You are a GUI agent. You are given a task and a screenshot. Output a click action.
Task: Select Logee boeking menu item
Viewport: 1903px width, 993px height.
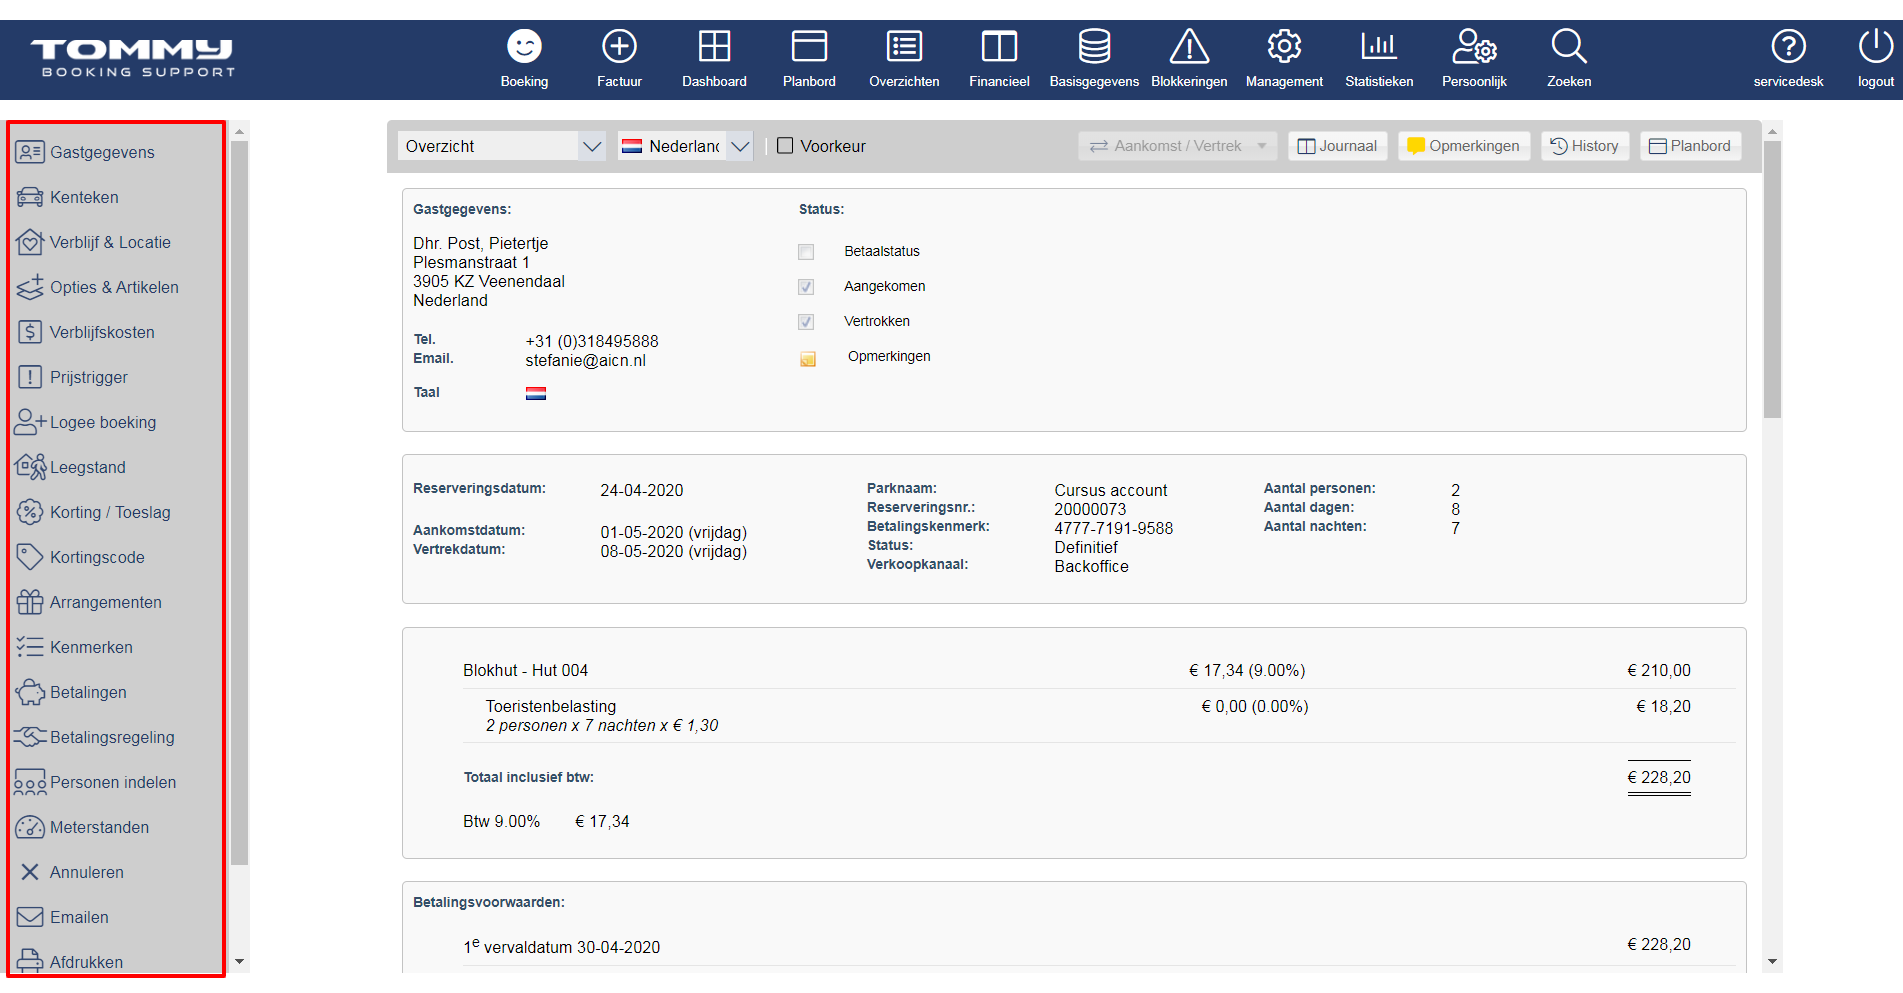103,422
